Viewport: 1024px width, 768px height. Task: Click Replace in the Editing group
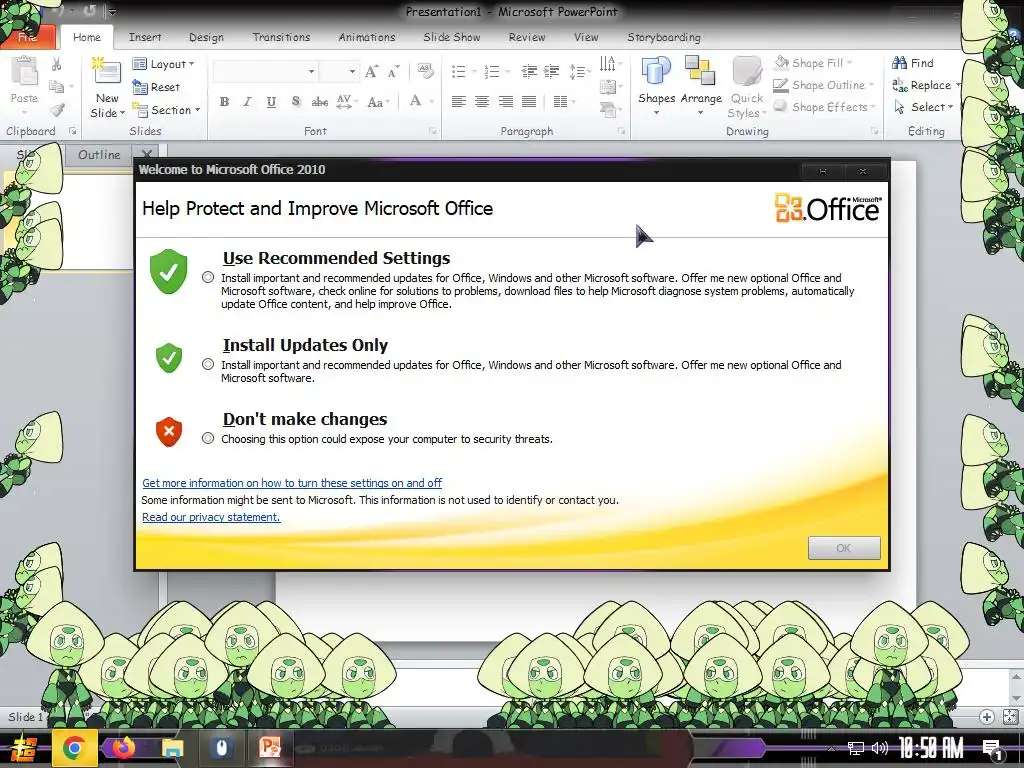click(x=926, y=85)
